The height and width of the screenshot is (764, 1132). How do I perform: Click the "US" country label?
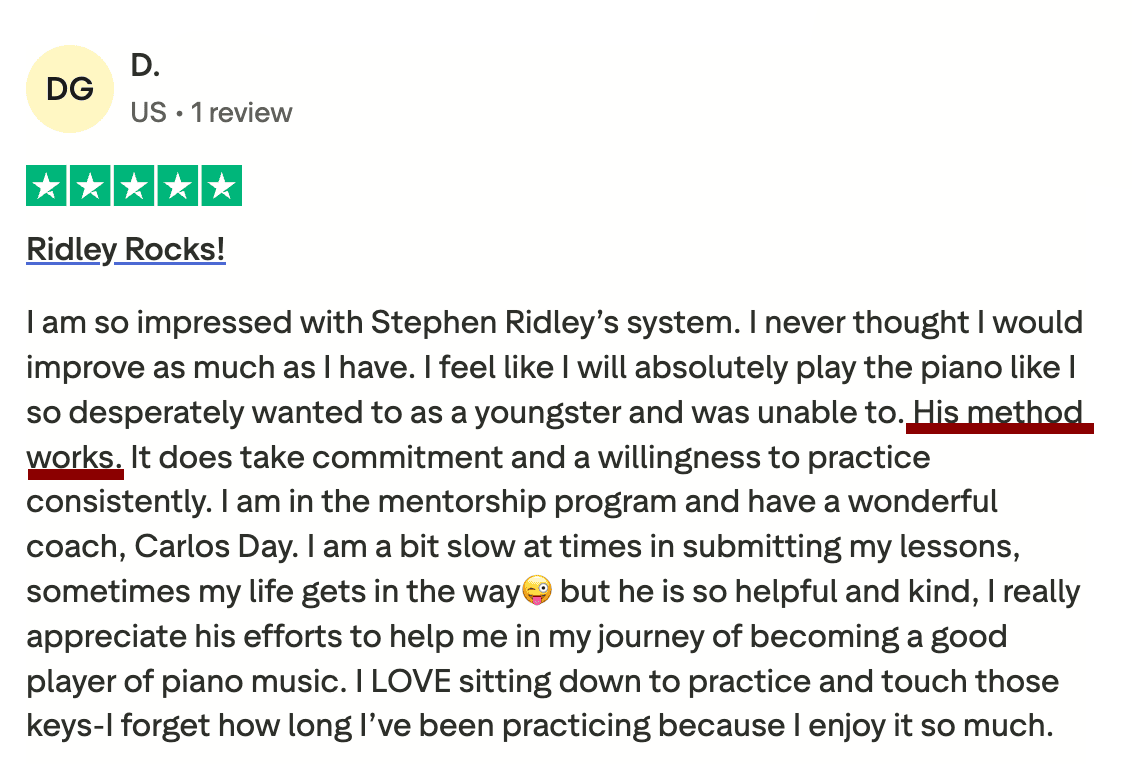point(148,112)
